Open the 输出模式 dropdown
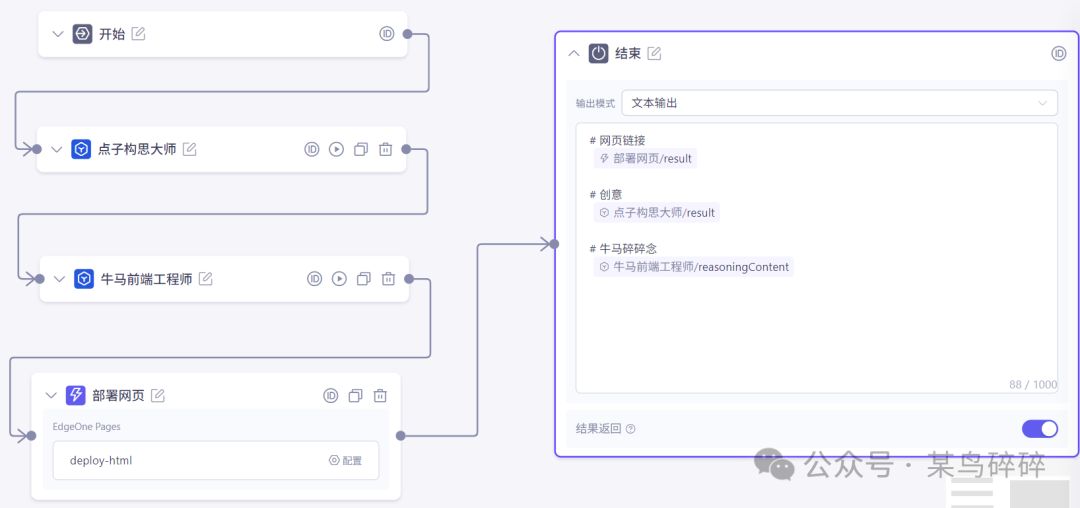The width and height of the screenshot is (1080, 508). click(x=838, y=103)
